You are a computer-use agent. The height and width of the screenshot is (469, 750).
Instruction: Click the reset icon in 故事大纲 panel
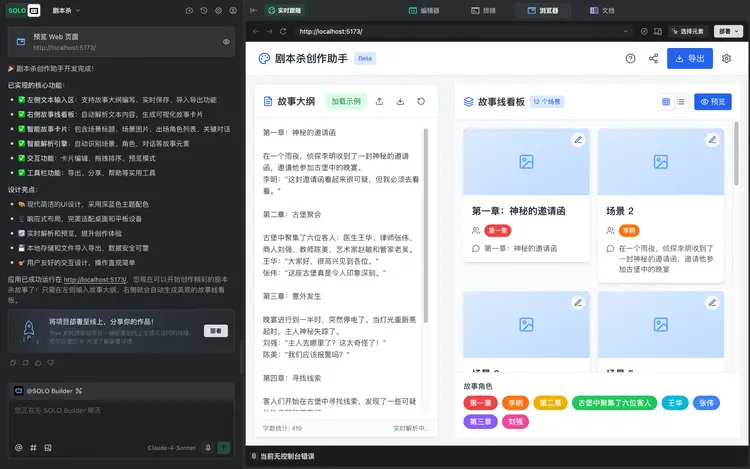point(421,101)
